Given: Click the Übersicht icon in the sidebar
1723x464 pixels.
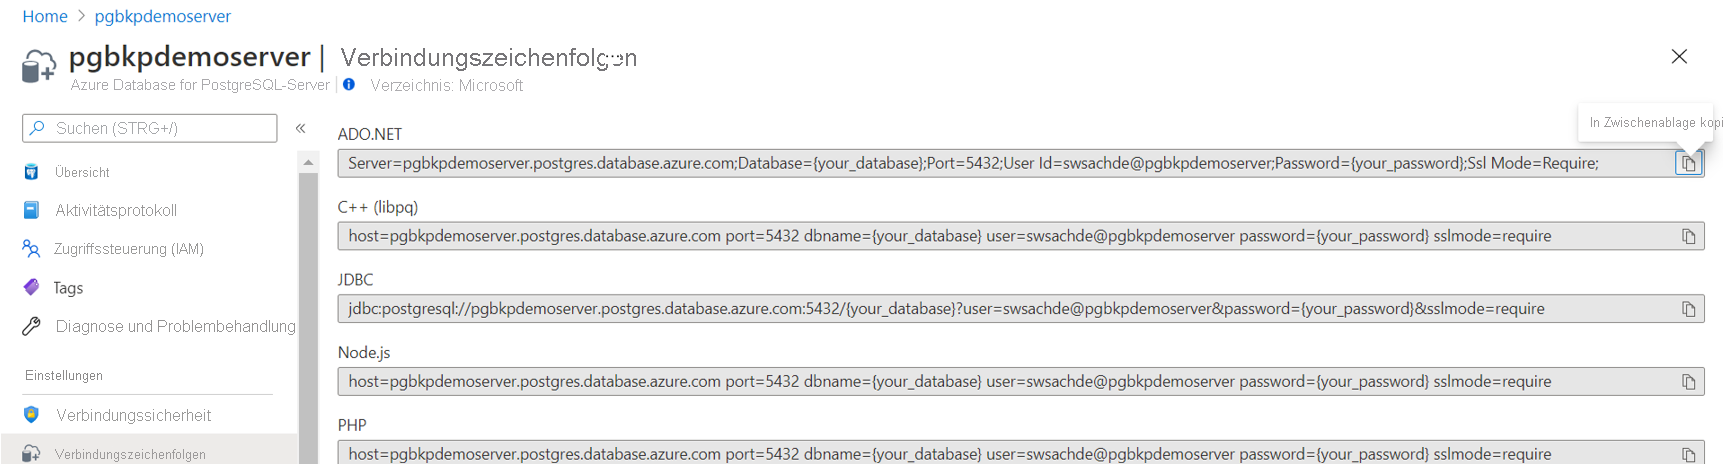Looking at the screenshot, I should pyautogui.click(x=32, y=172).
